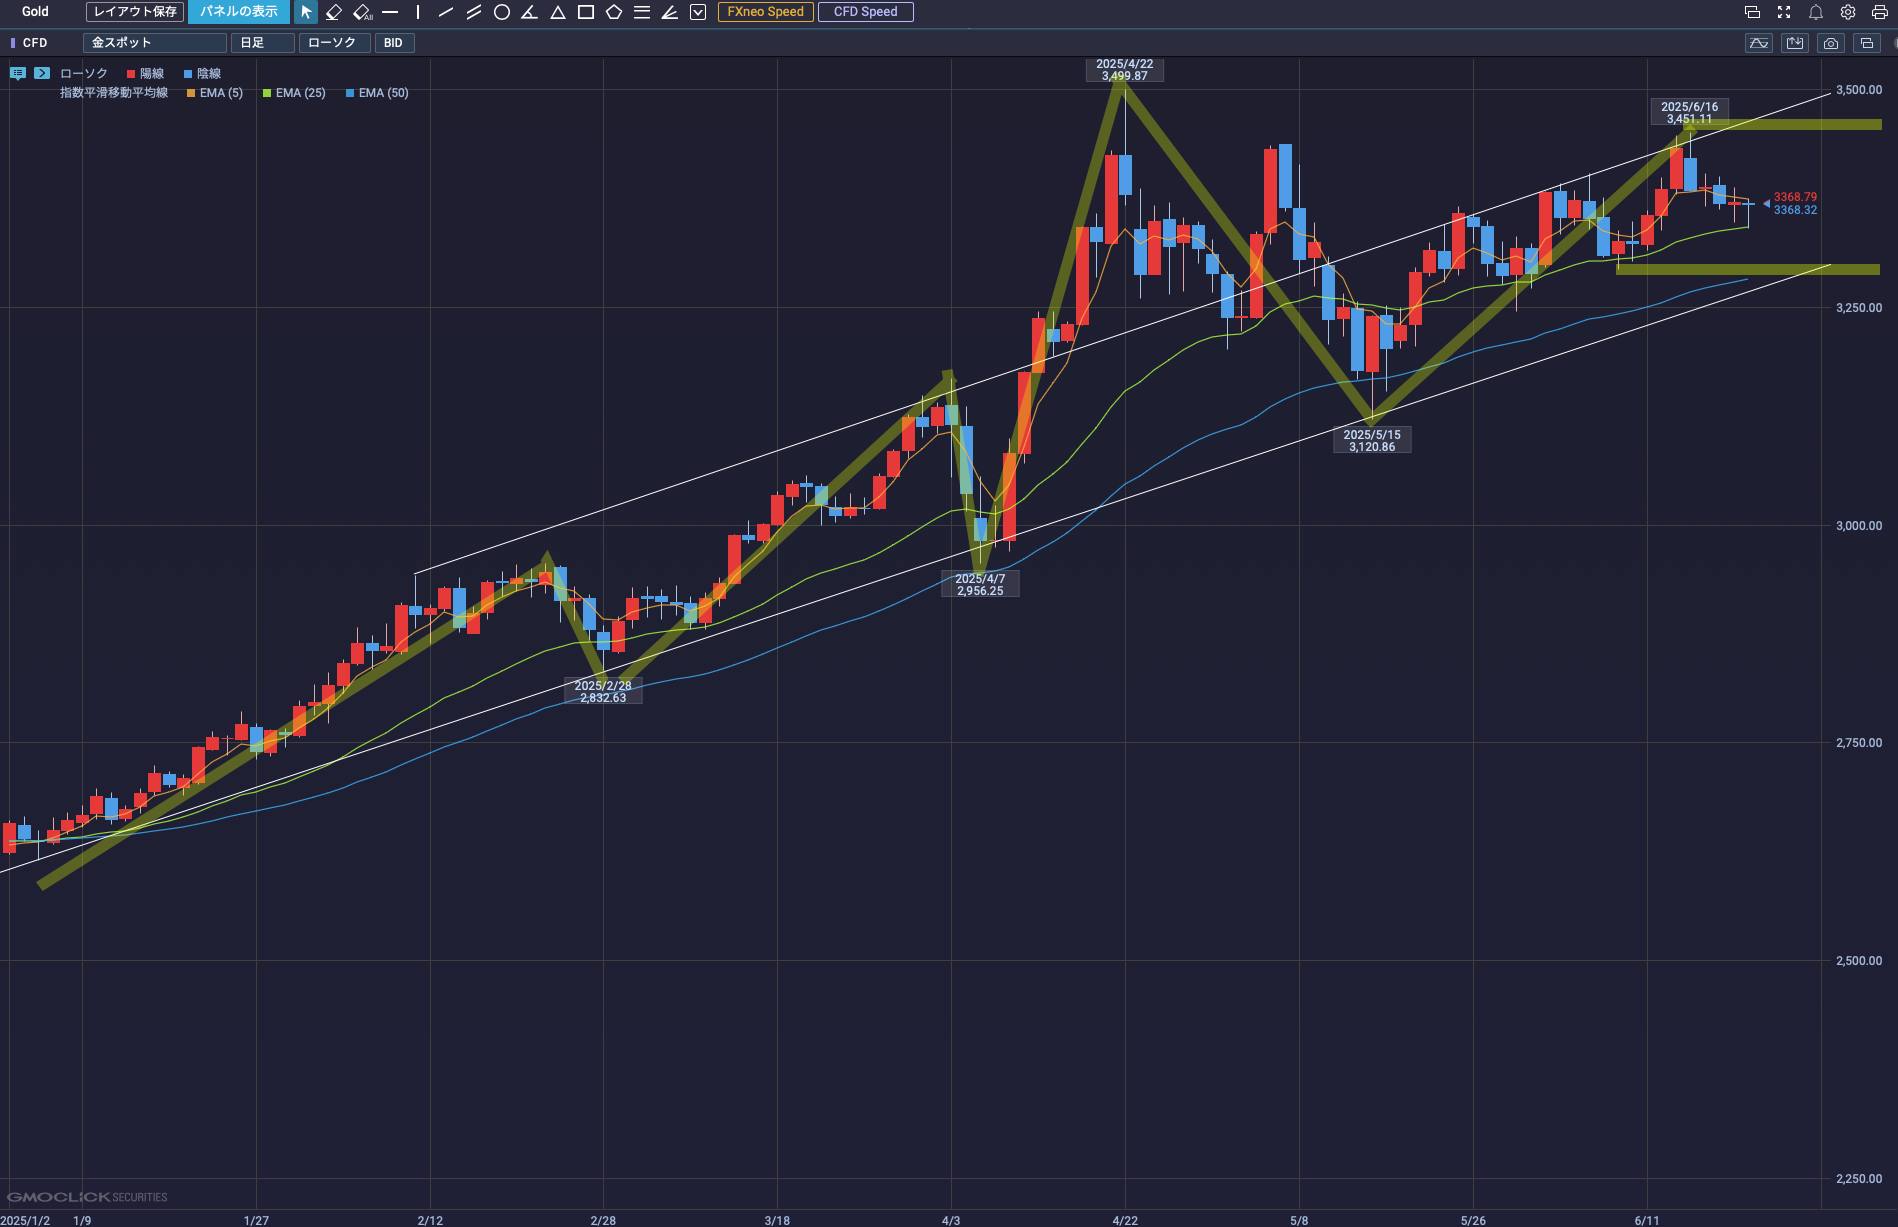Click the import/export chart settings icon
The width and height of the screenshot is (1898, 1227).
[1795, 43]
